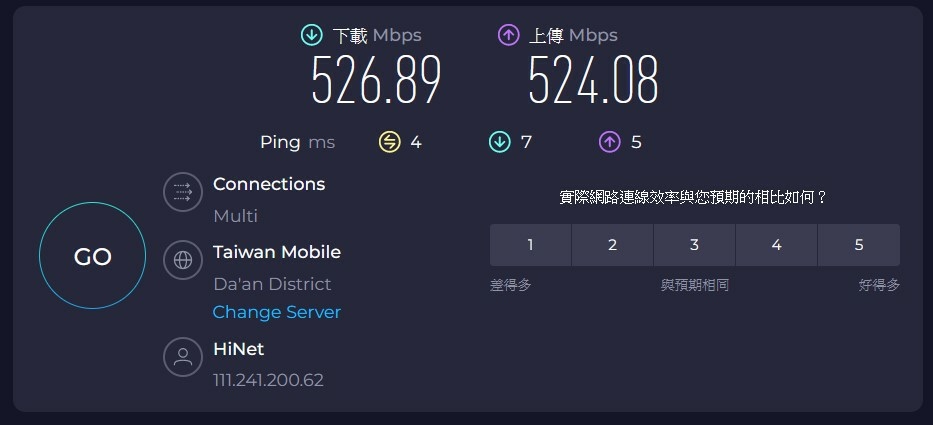The width and height of the screenshot is (933, 425).
Task: Click the upload arrow icon beside 上傳
Action: [509, 35]
